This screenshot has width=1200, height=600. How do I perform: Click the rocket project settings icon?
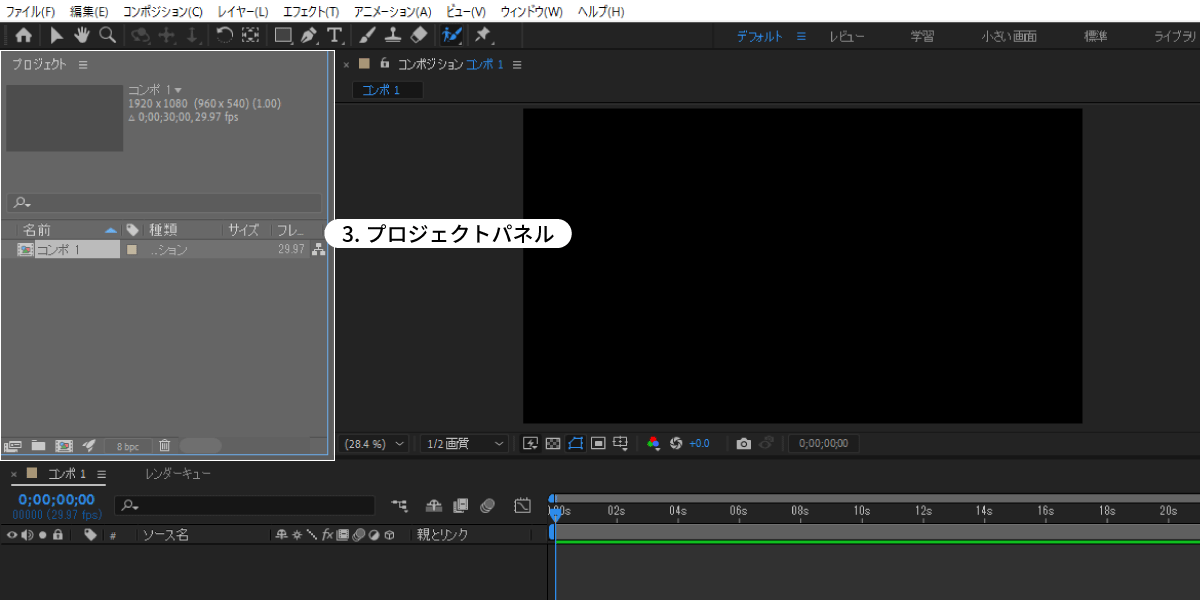(x=89, y=445)
